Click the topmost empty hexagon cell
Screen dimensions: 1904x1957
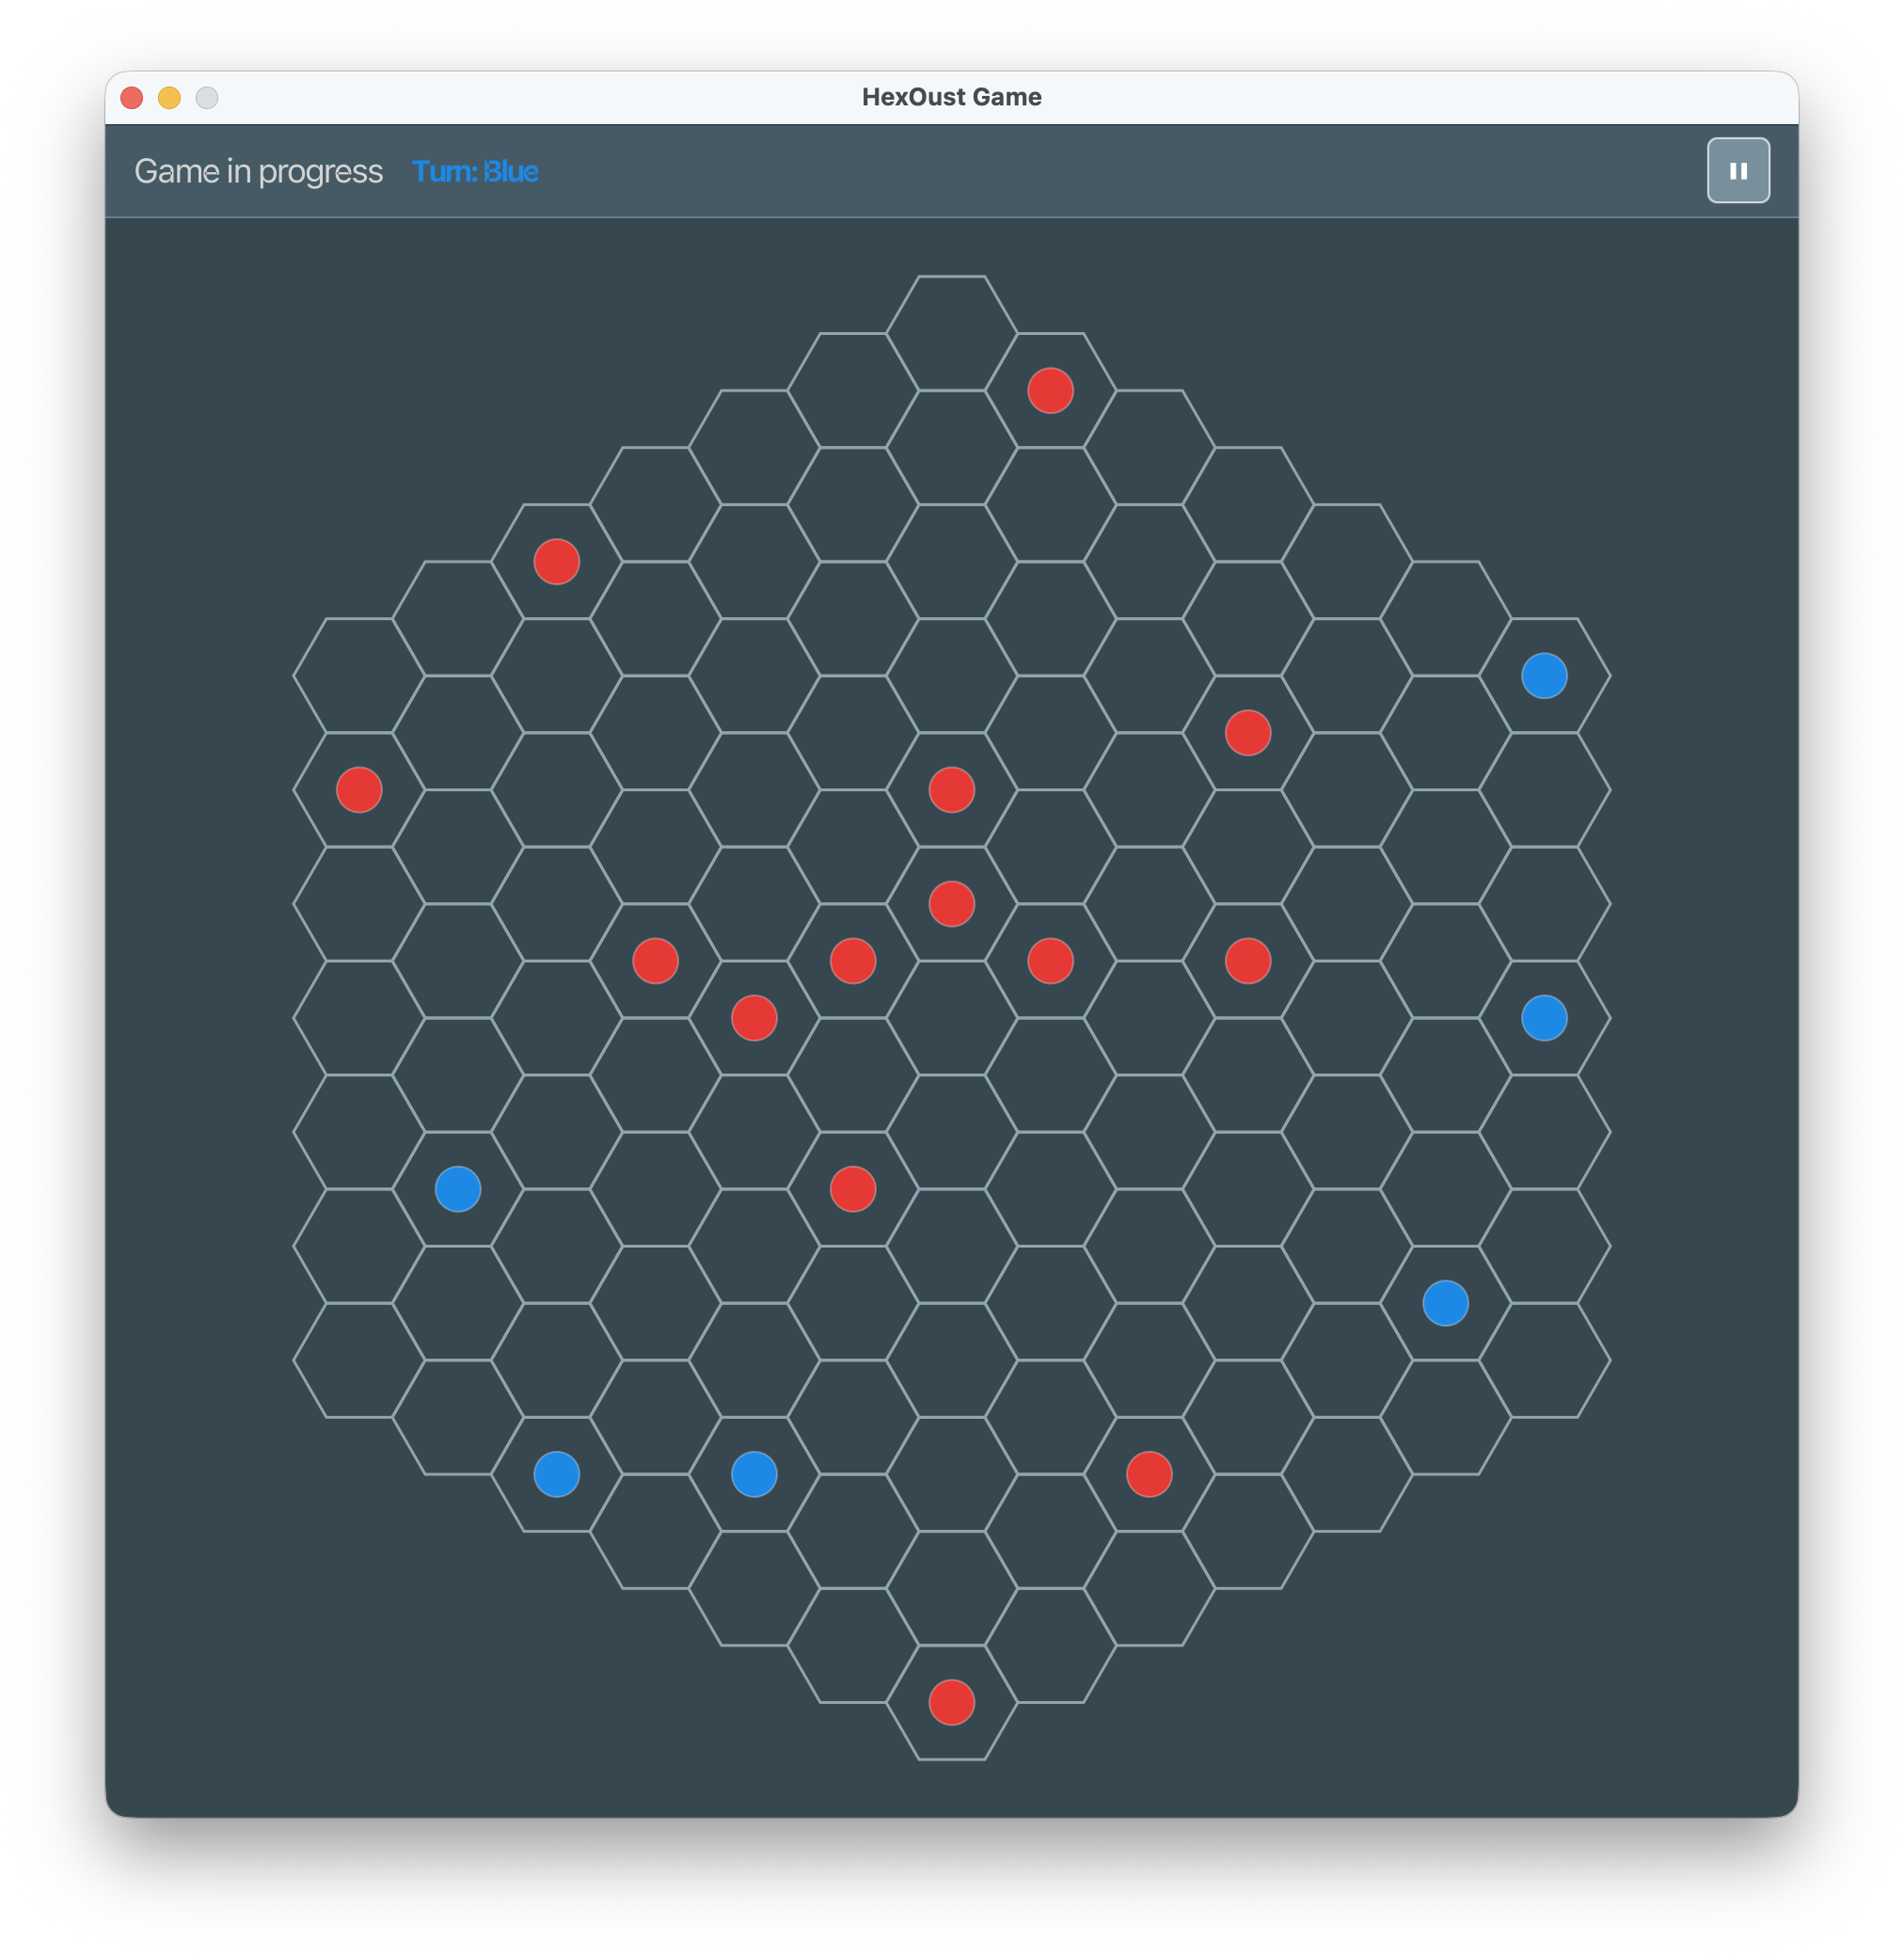pos(951,335)
